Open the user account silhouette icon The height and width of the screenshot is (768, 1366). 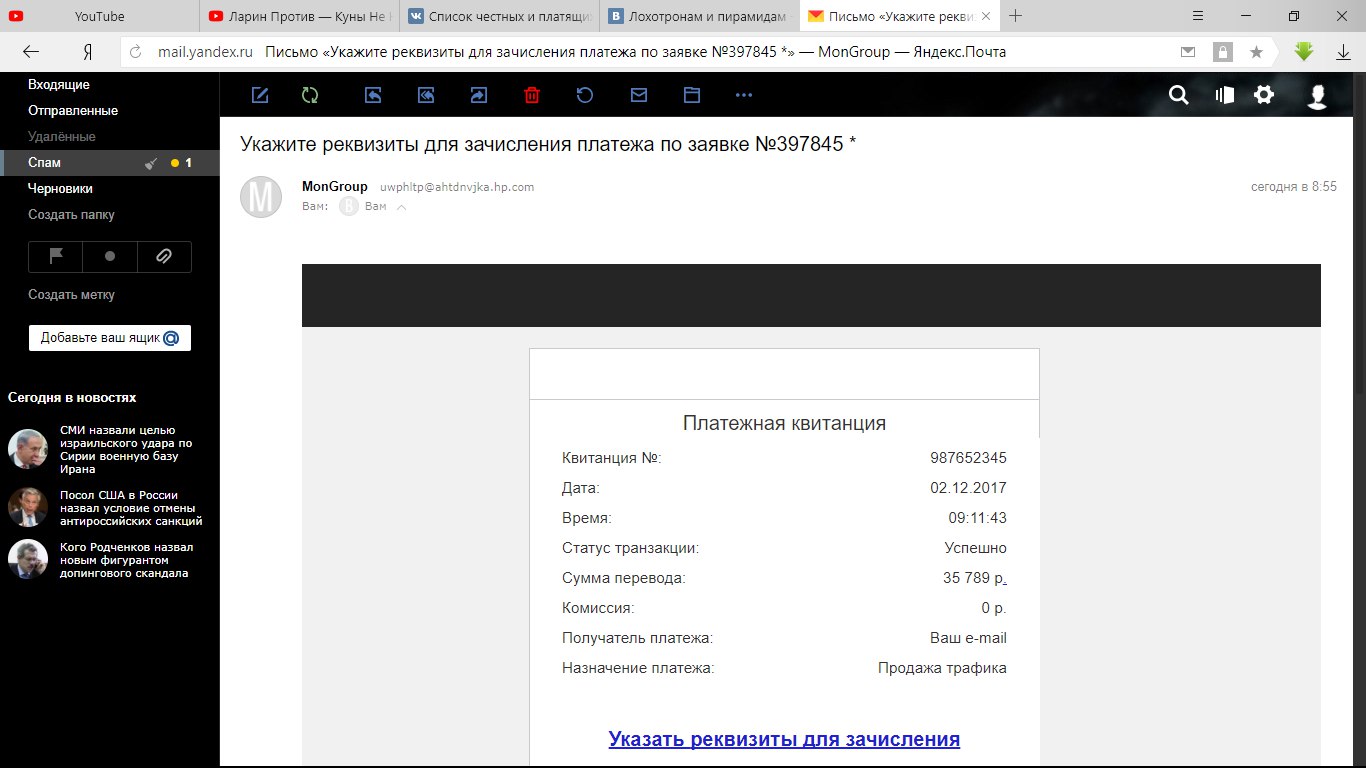(1318, 96)
